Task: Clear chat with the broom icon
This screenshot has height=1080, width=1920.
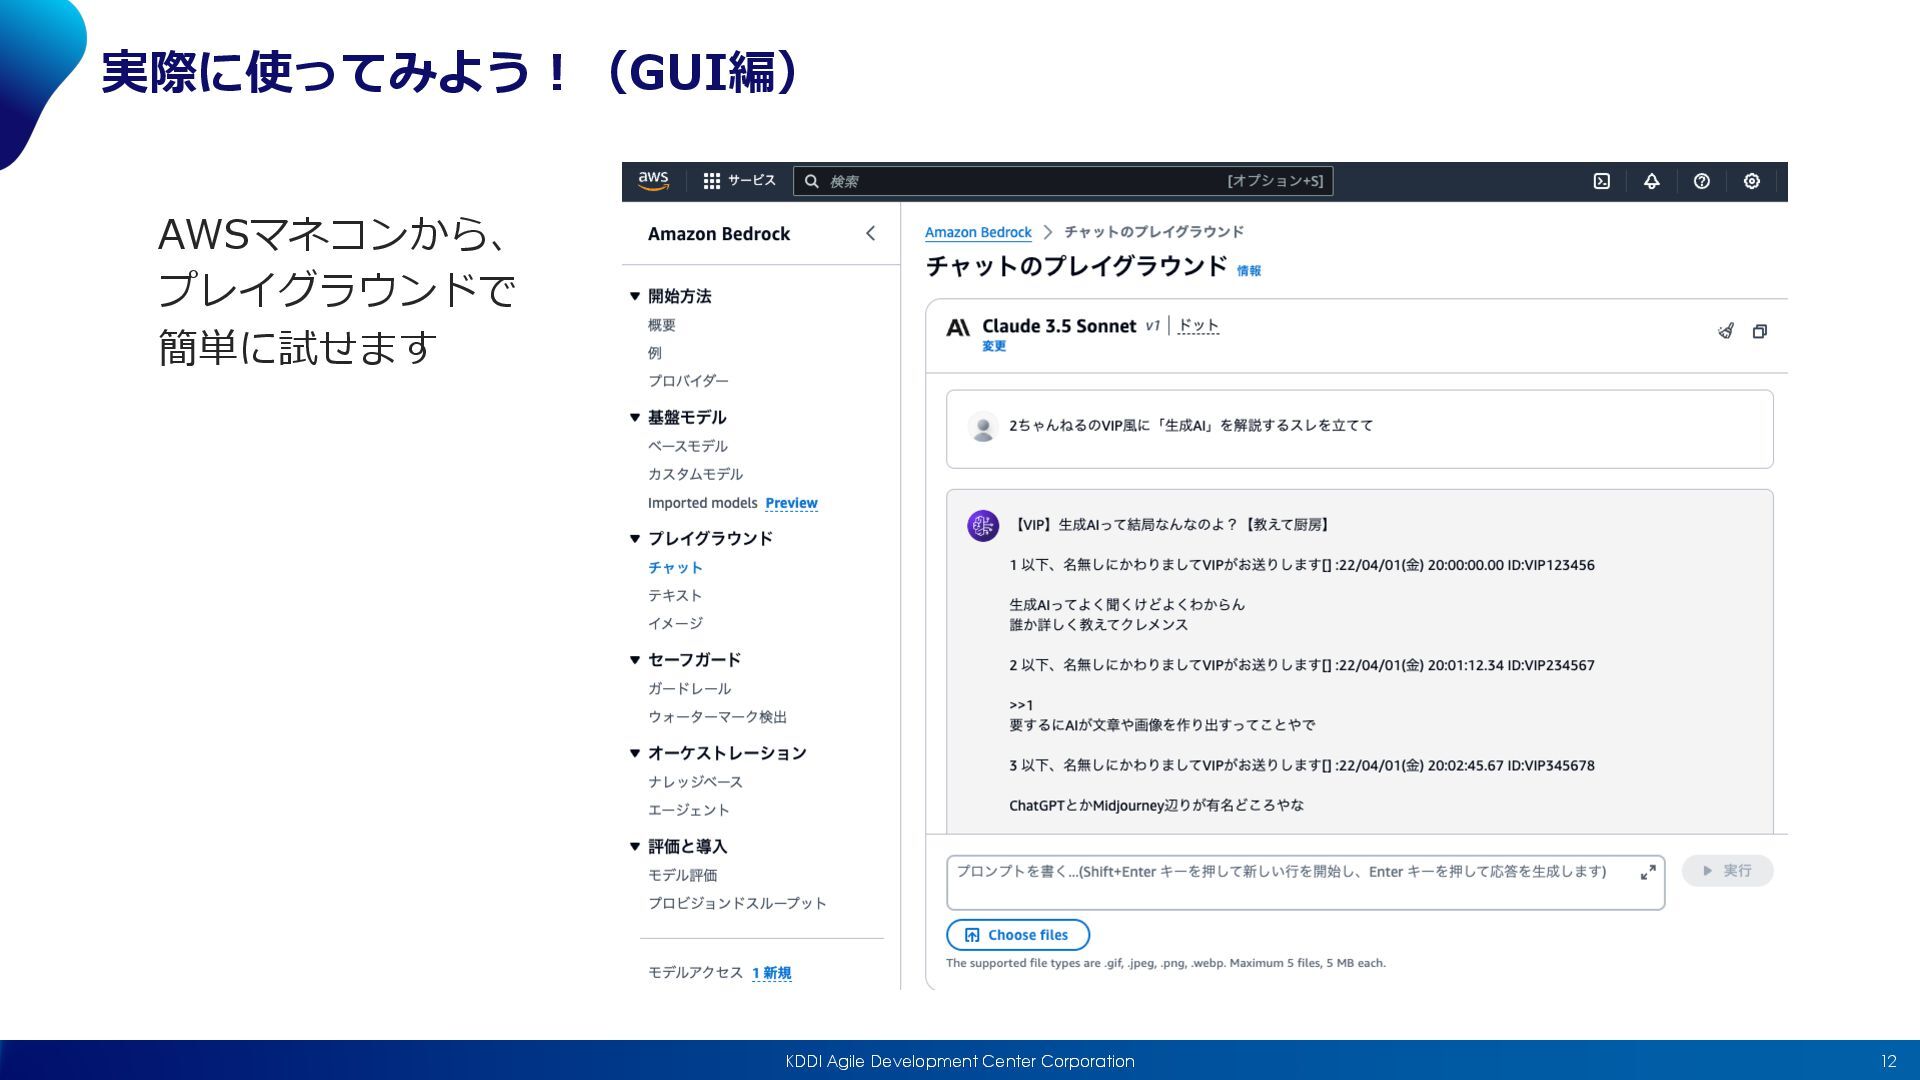Action: click(x=1725, y=331)
